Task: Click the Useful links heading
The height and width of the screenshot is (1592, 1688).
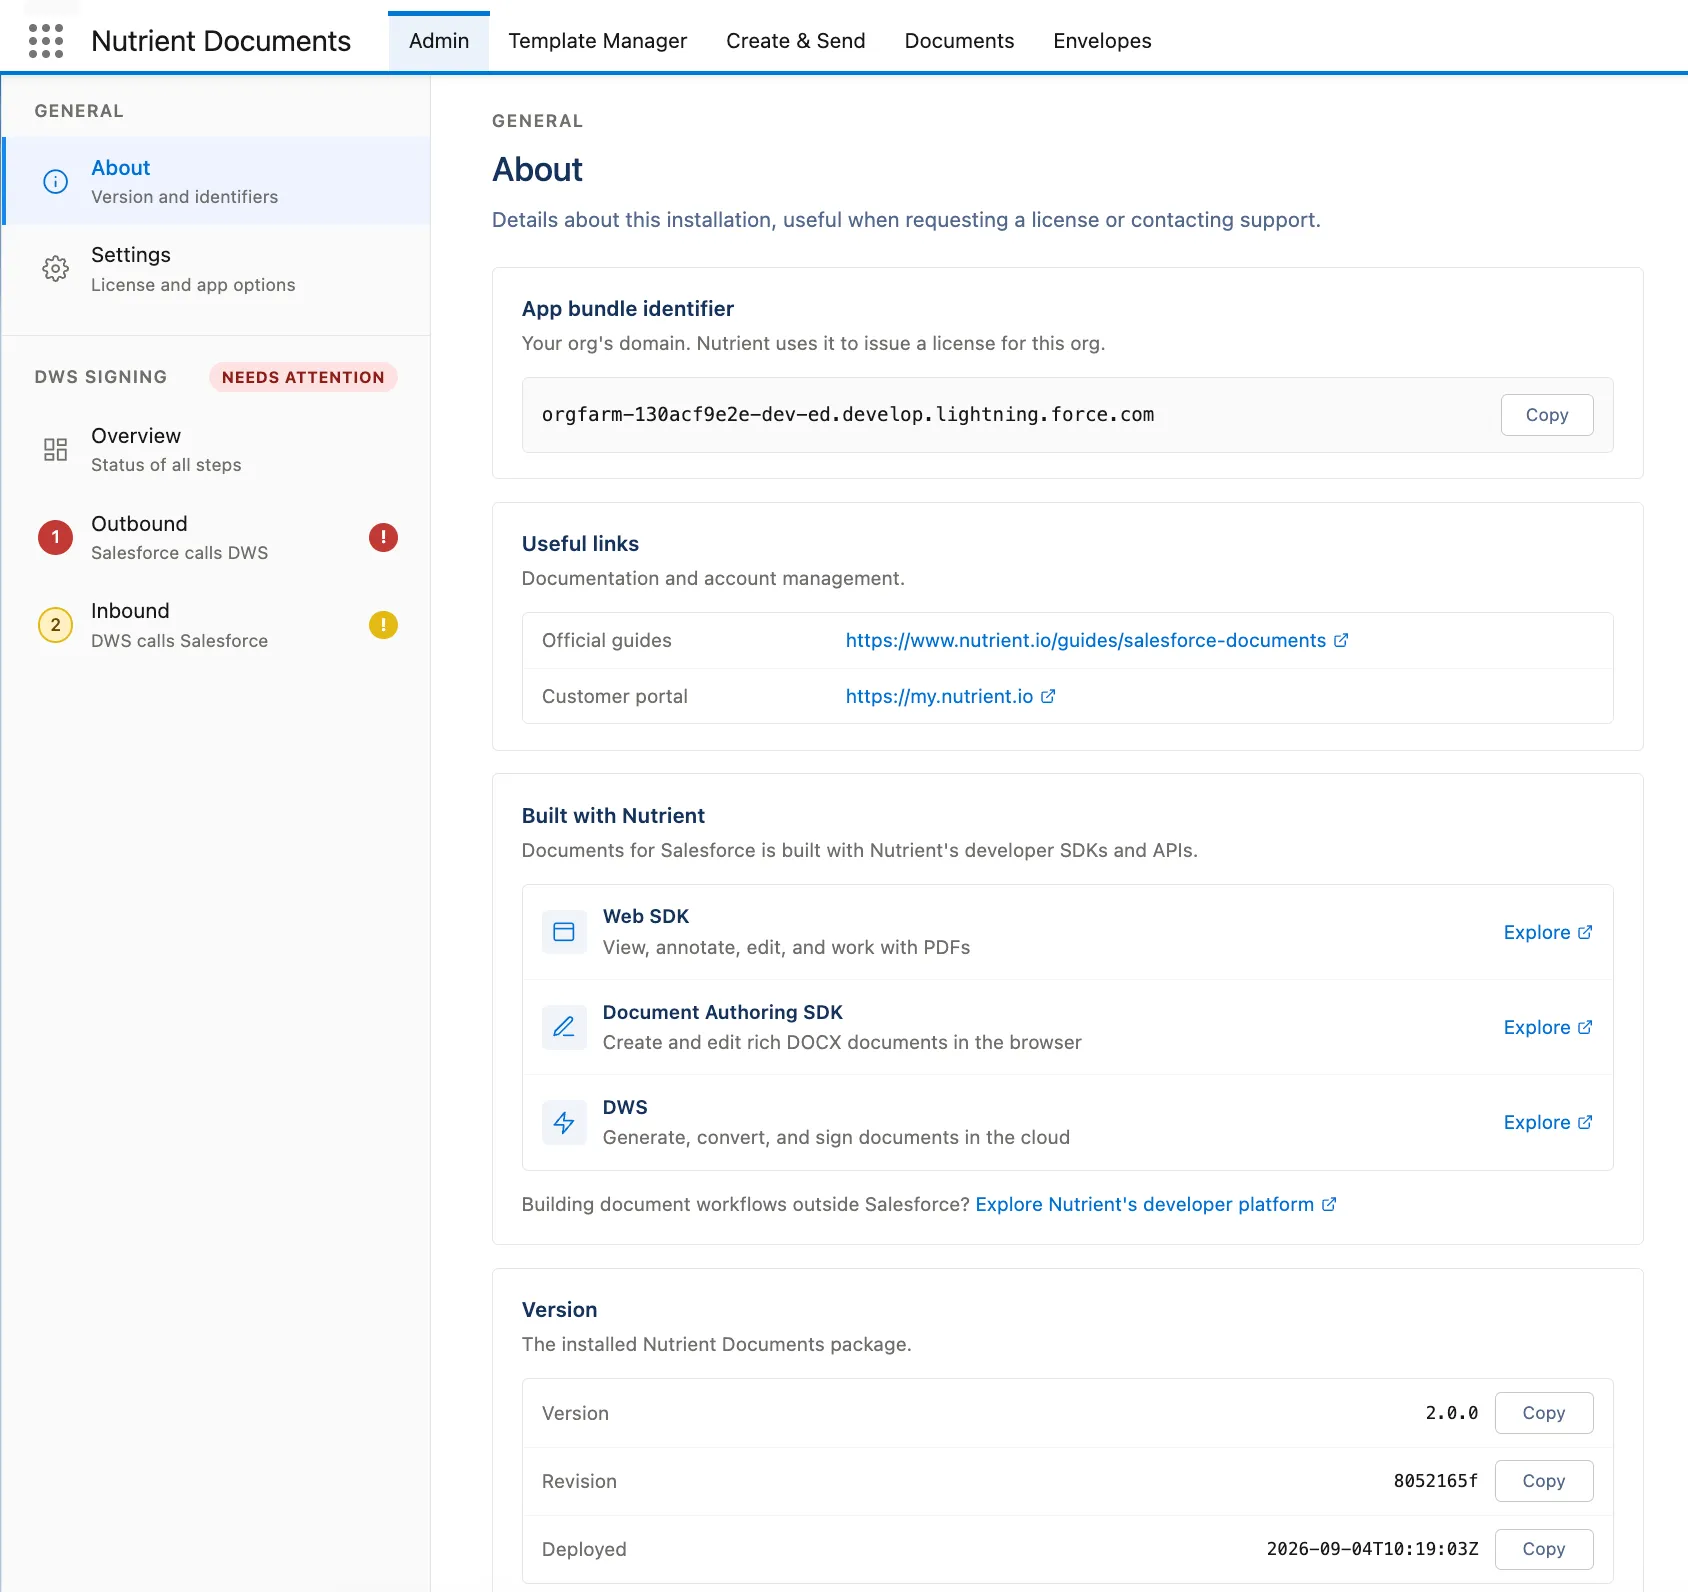Action: pos(580,544)
